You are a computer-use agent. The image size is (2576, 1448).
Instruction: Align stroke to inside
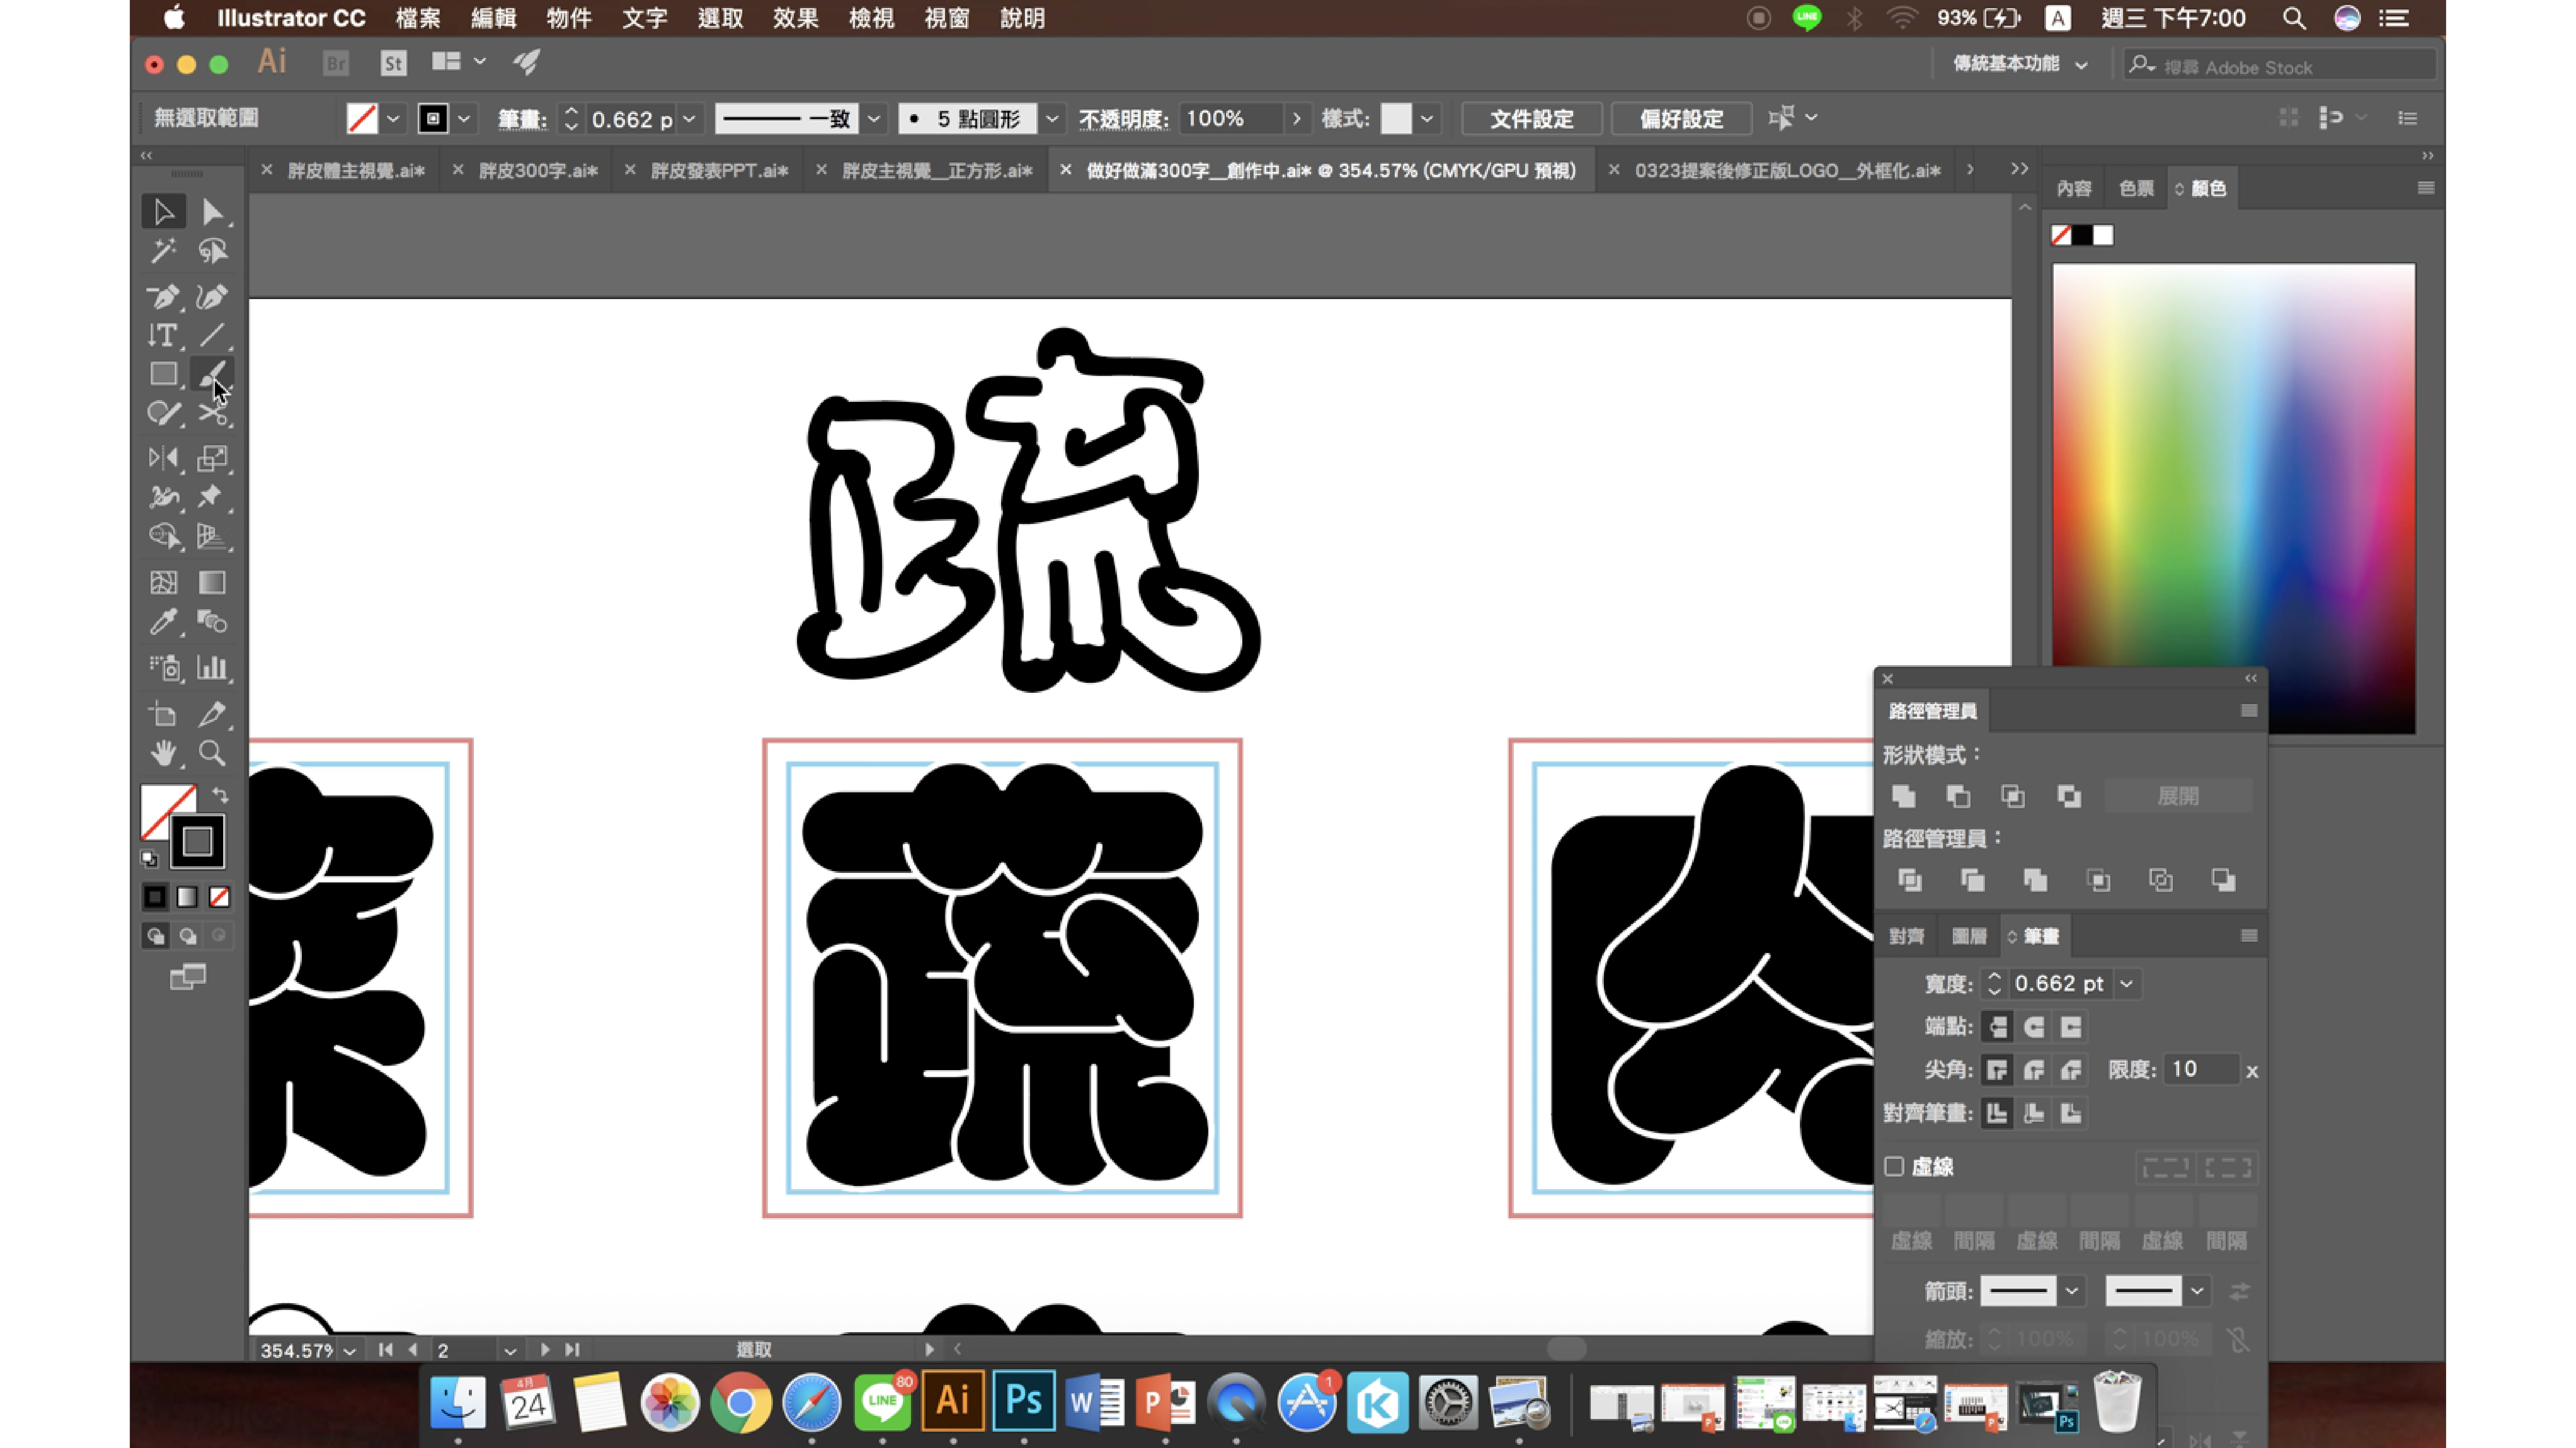[x=2034, y=1113]
